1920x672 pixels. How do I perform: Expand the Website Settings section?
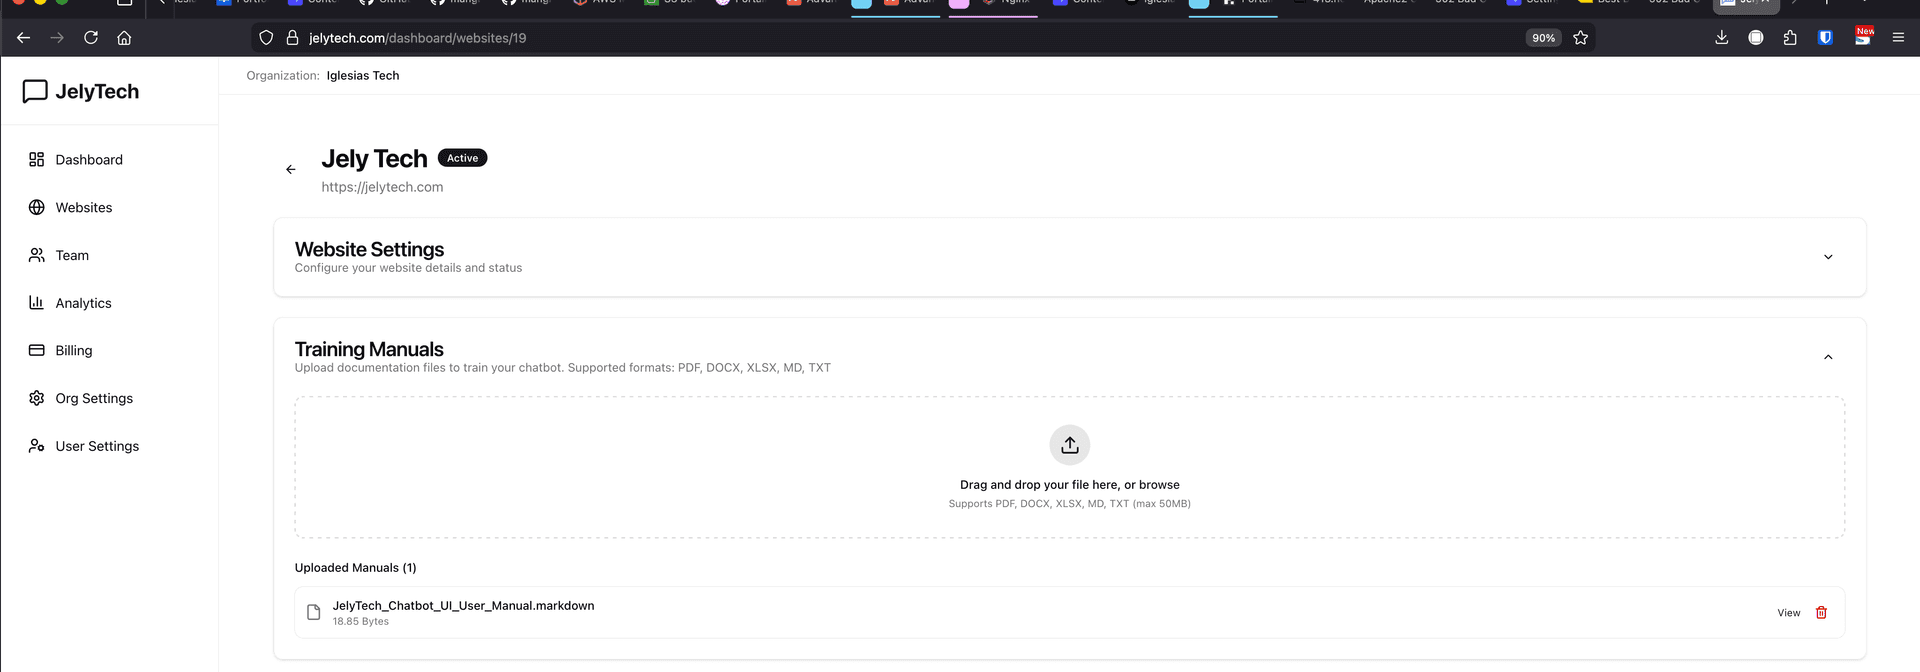pyautogui.click(x=1827, y=257)
